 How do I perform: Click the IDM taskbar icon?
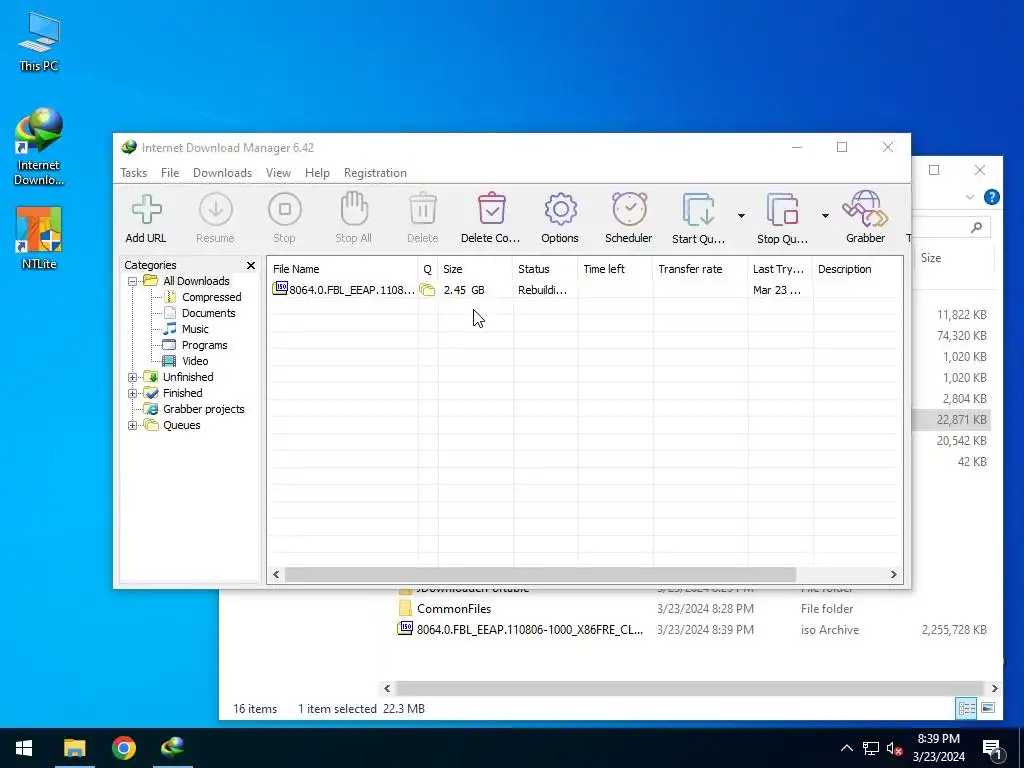coord(172,747)
